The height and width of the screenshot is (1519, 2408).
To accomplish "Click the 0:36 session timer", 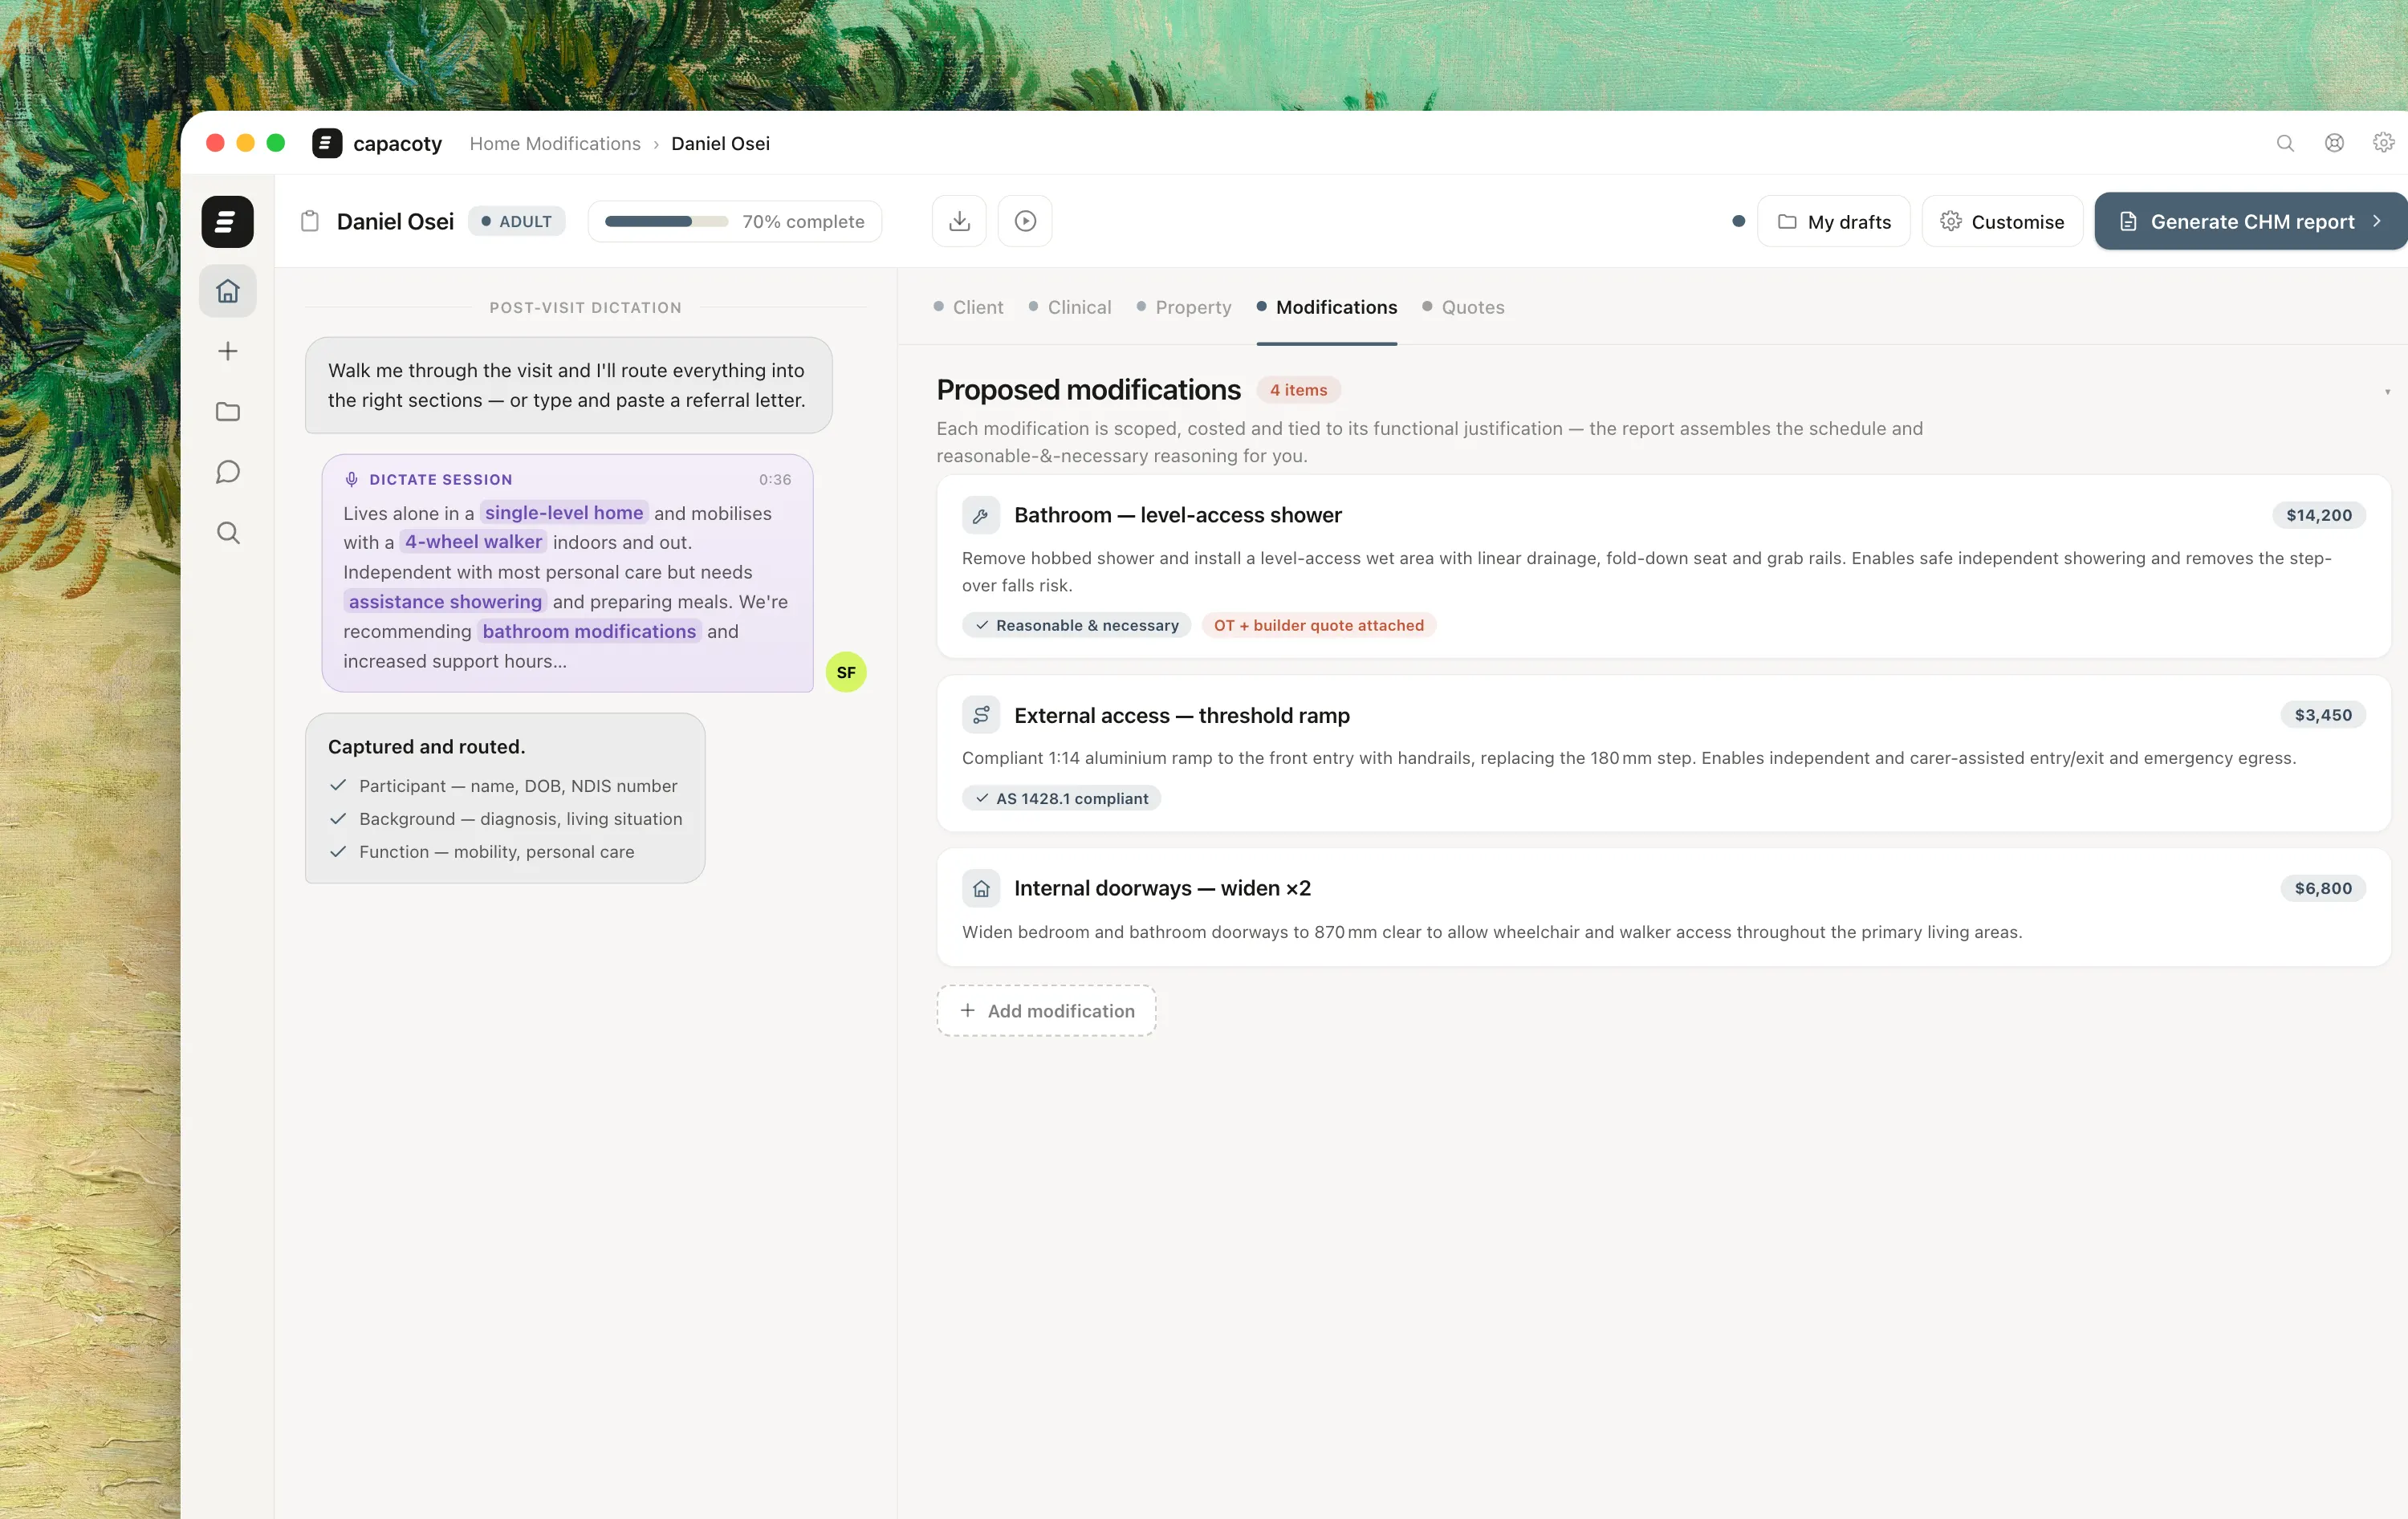I will 775,480.
